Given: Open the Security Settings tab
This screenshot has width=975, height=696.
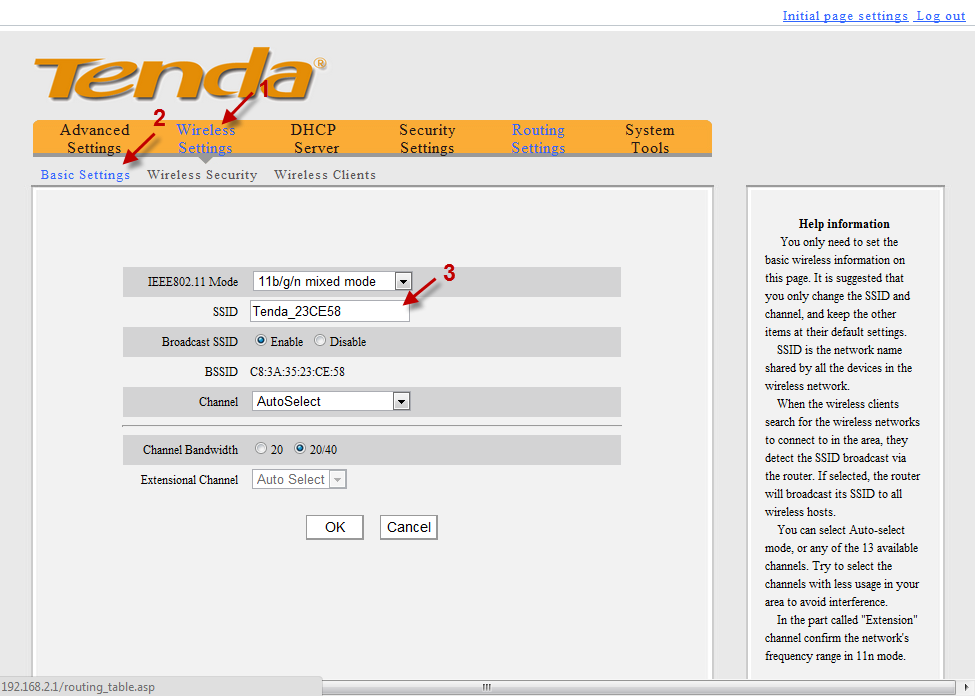Looking at the screenshot, I should click(427, 139).
